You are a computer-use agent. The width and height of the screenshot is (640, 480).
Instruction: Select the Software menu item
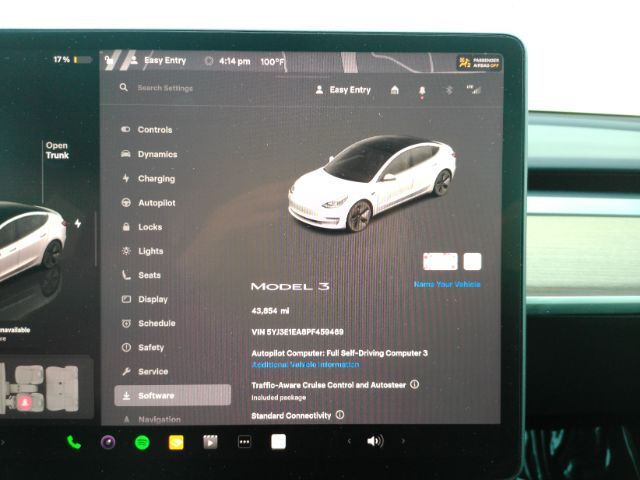click(x=172, y=396)
